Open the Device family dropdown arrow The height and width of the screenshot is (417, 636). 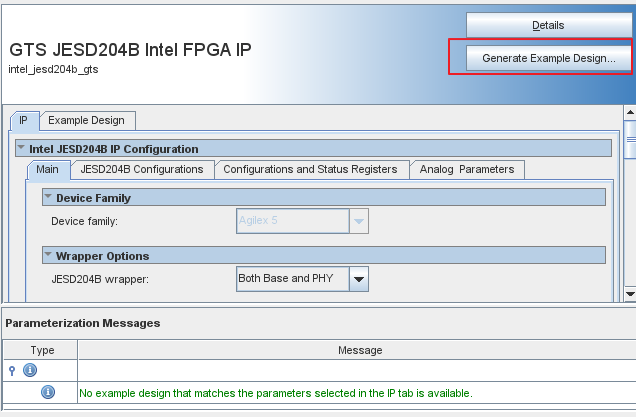click(x=359, y=221)
